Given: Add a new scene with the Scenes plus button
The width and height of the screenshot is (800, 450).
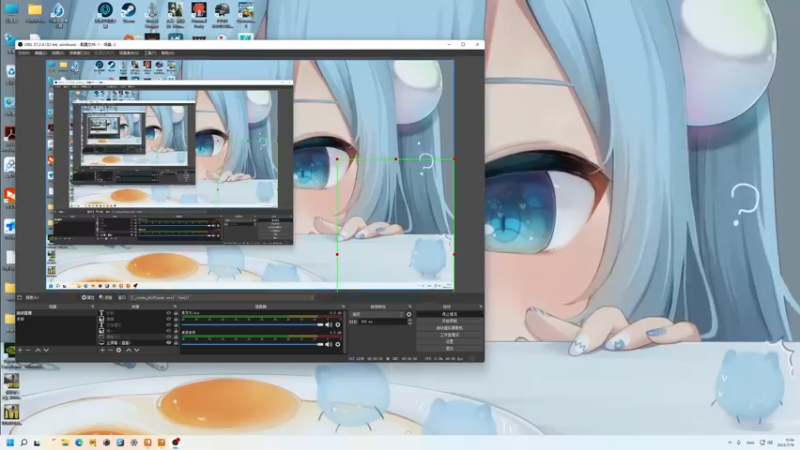Looking at the screenshot, I should 20,351.
